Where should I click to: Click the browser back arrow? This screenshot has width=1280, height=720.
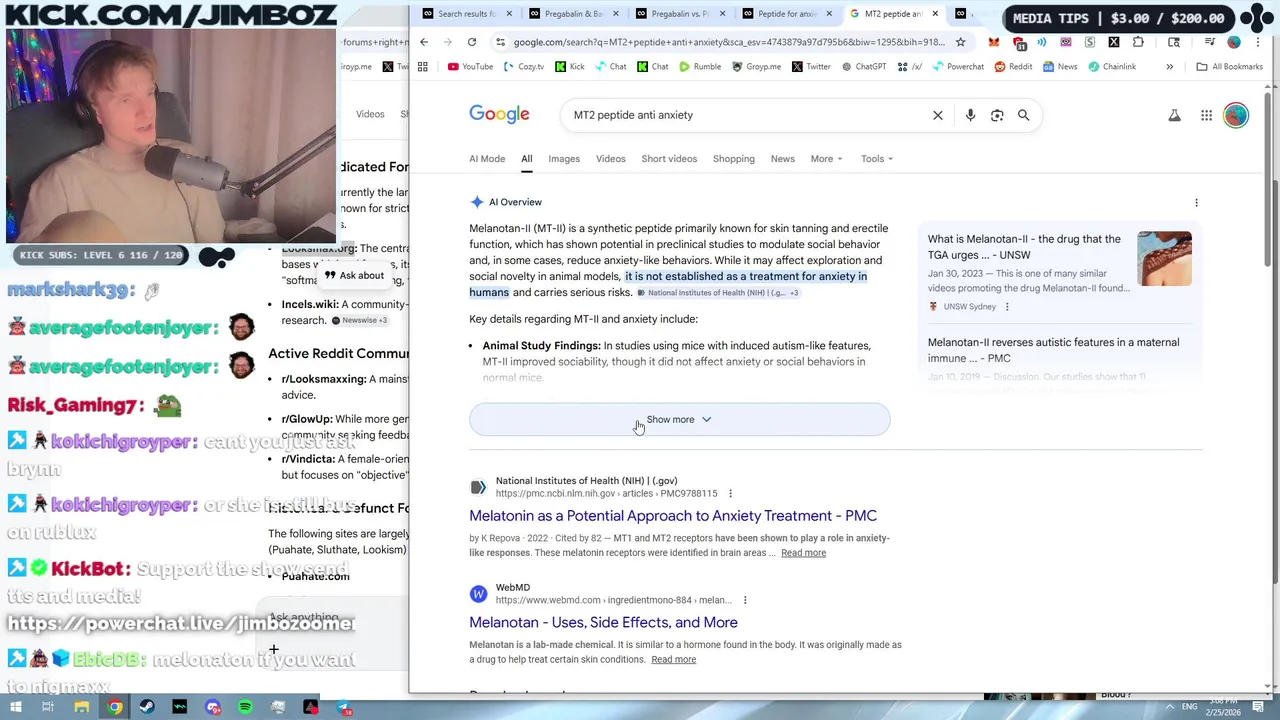pyautogui.click(x=424, y=42)
